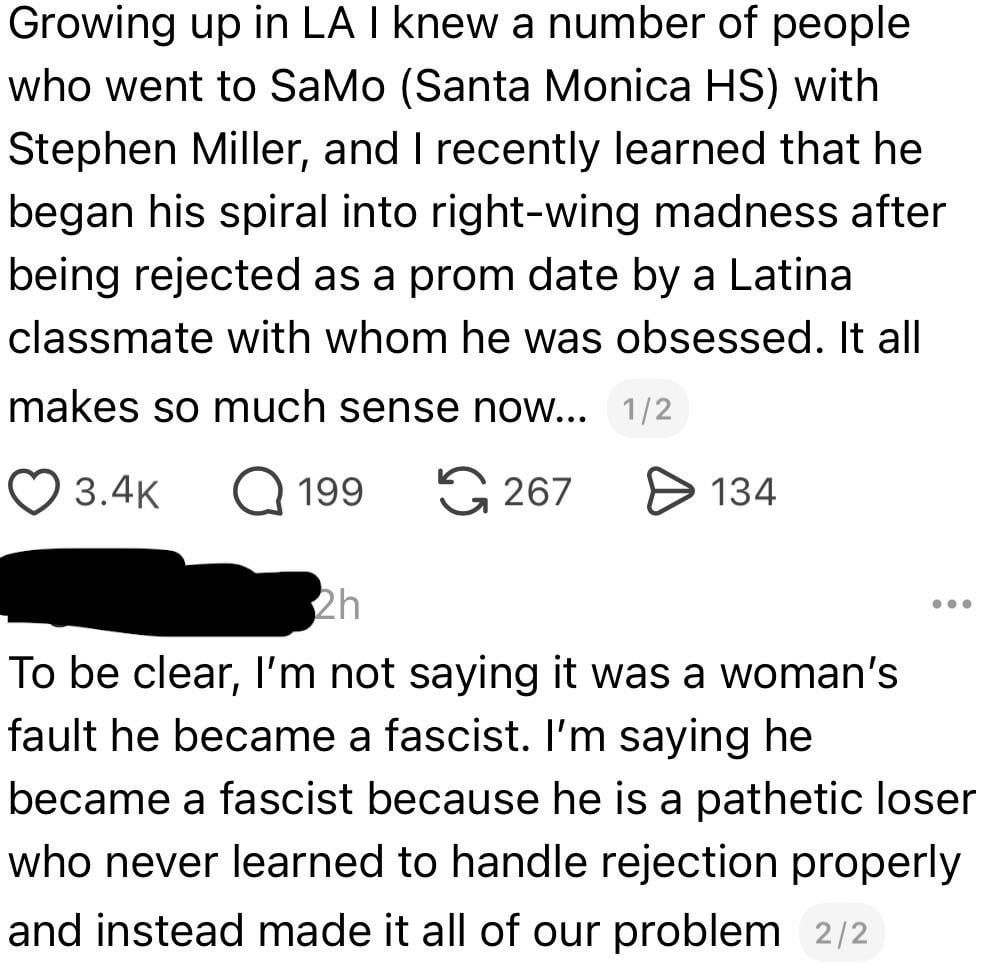Open the 1/2 thread indicator badge
Screen dimensions: 1005x965
(x=647, y=409)
